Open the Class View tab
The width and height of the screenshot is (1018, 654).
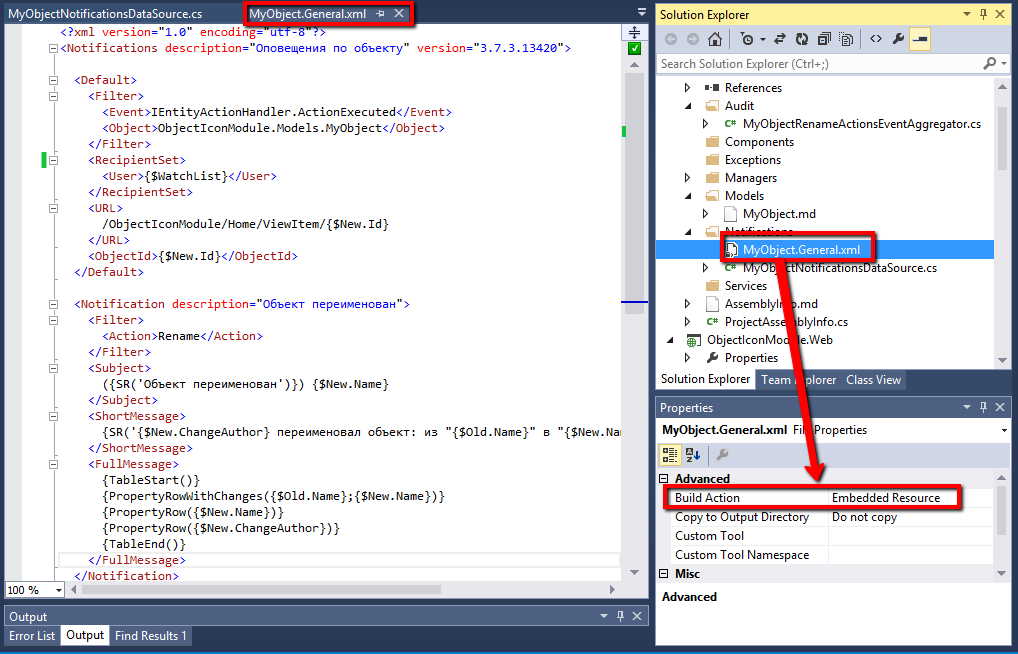tap(873, 380)
